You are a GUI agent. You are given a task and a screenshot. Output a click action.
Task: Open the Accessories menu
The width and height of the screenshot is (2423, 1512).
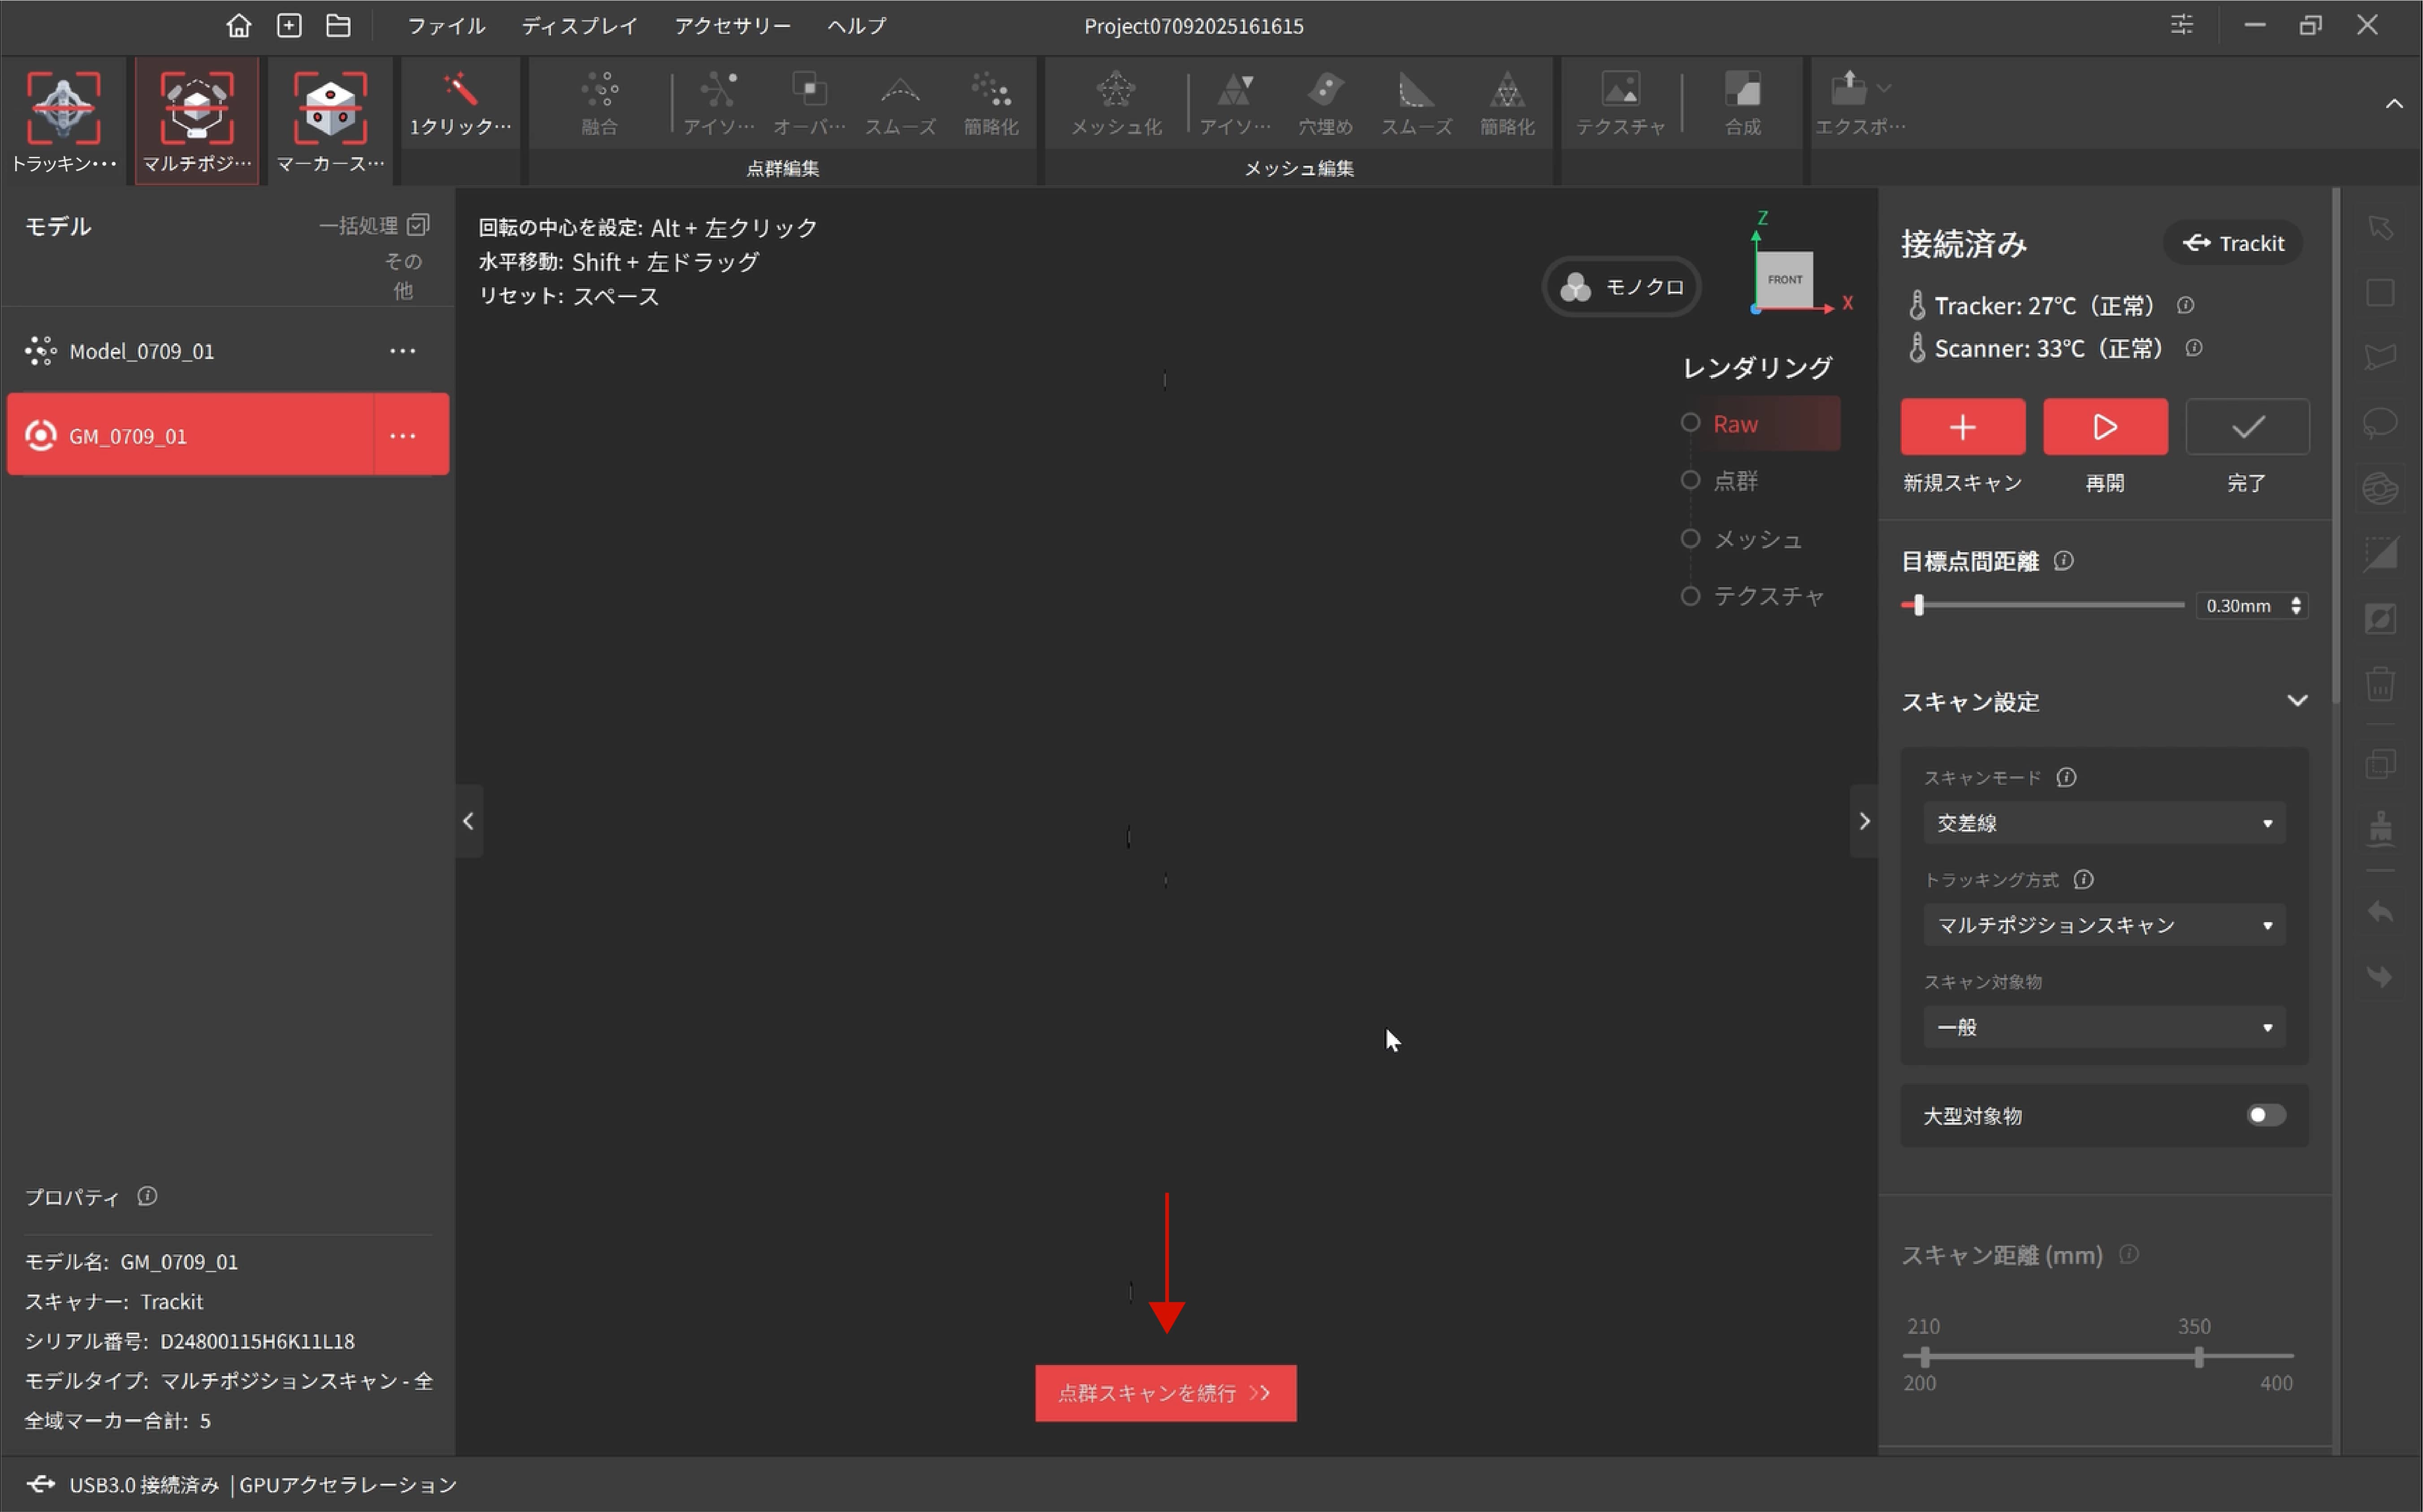(x=732, y=26)
